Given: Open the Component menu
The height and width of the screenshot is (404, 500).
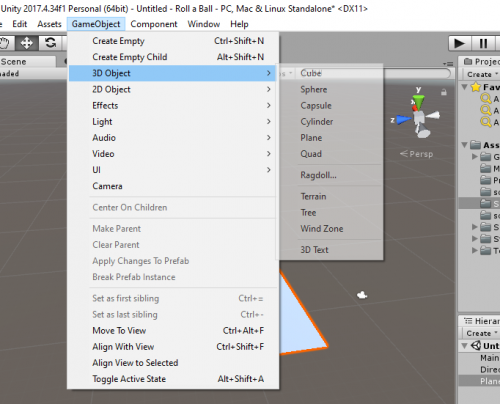Looking at the screenshot, I should (x=154, y=24).
